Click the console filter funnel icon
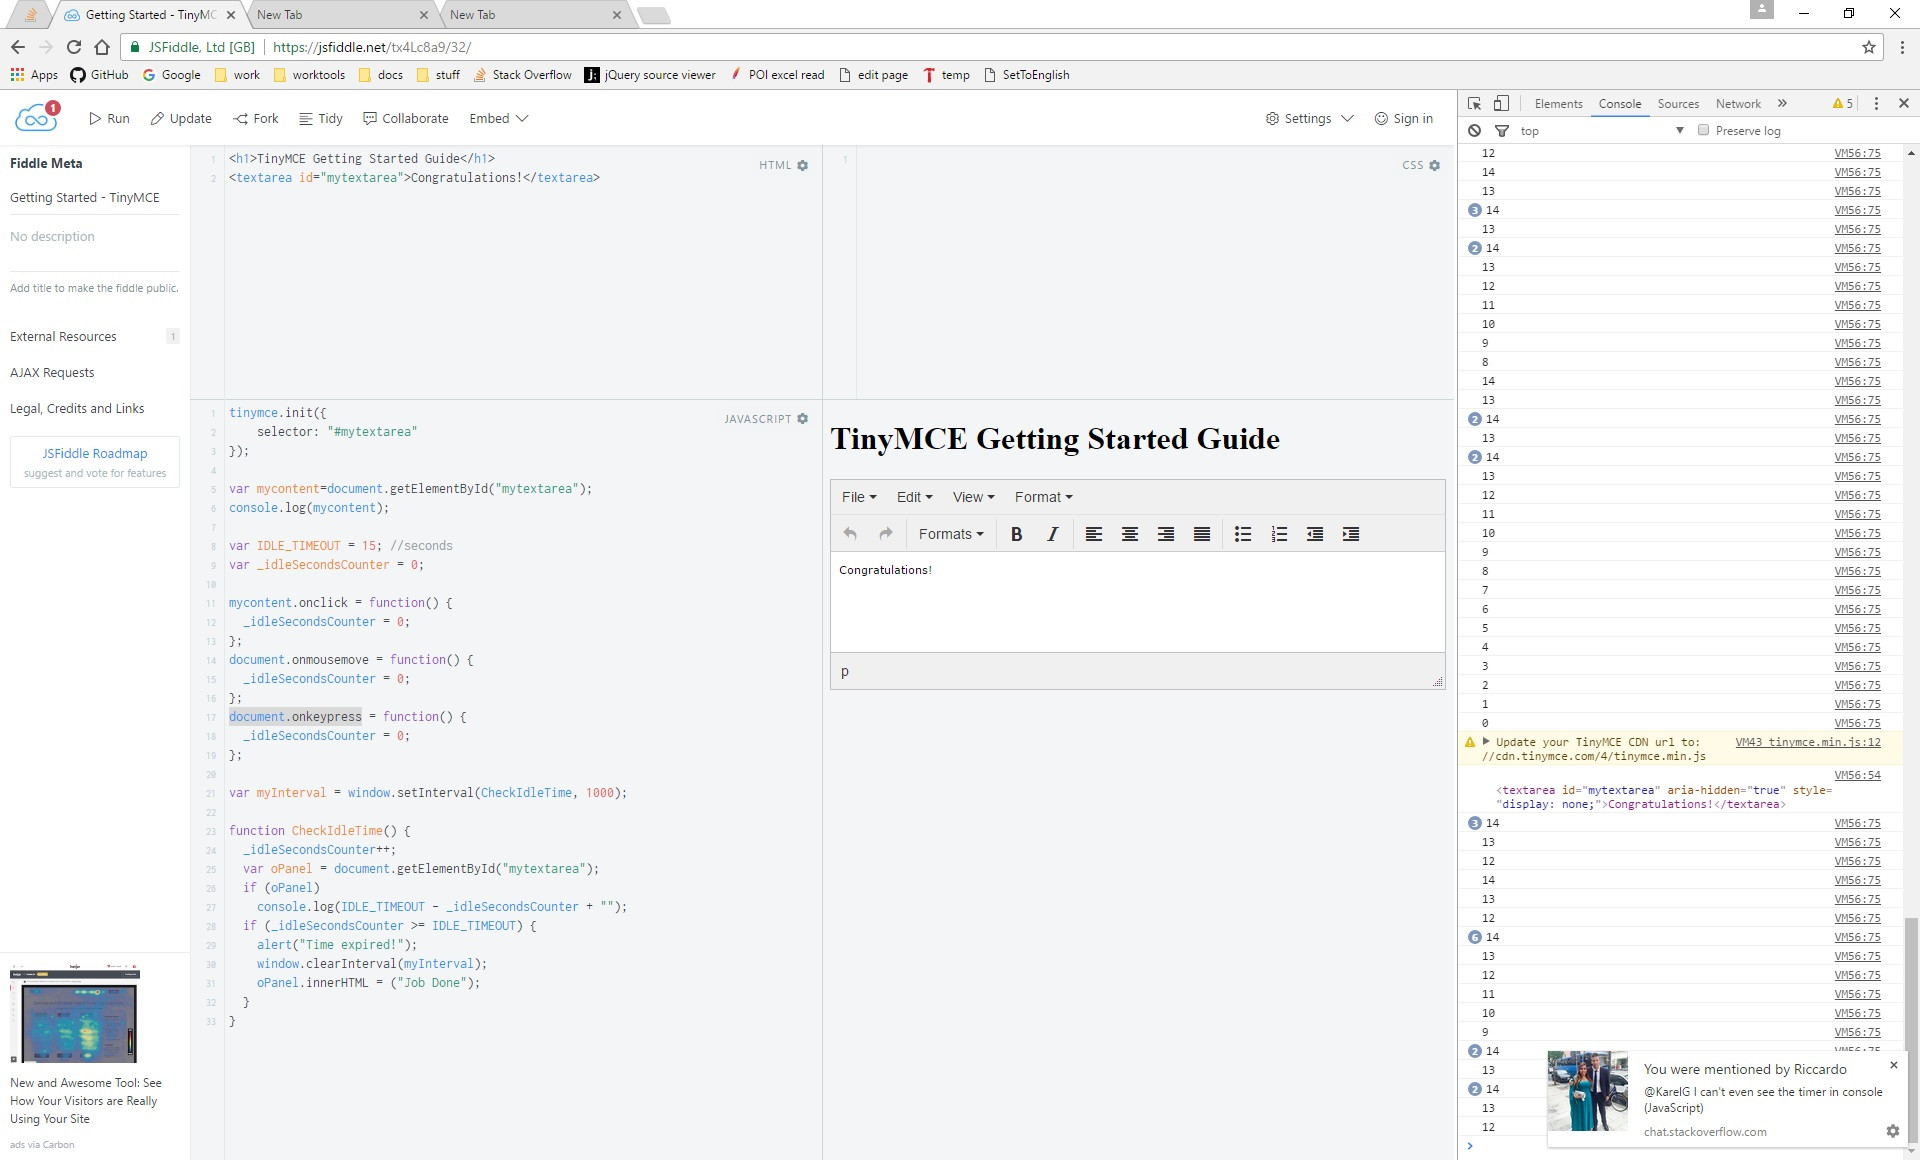The height and width of the screenshot is (1160, 1920). click(1501, 131)
